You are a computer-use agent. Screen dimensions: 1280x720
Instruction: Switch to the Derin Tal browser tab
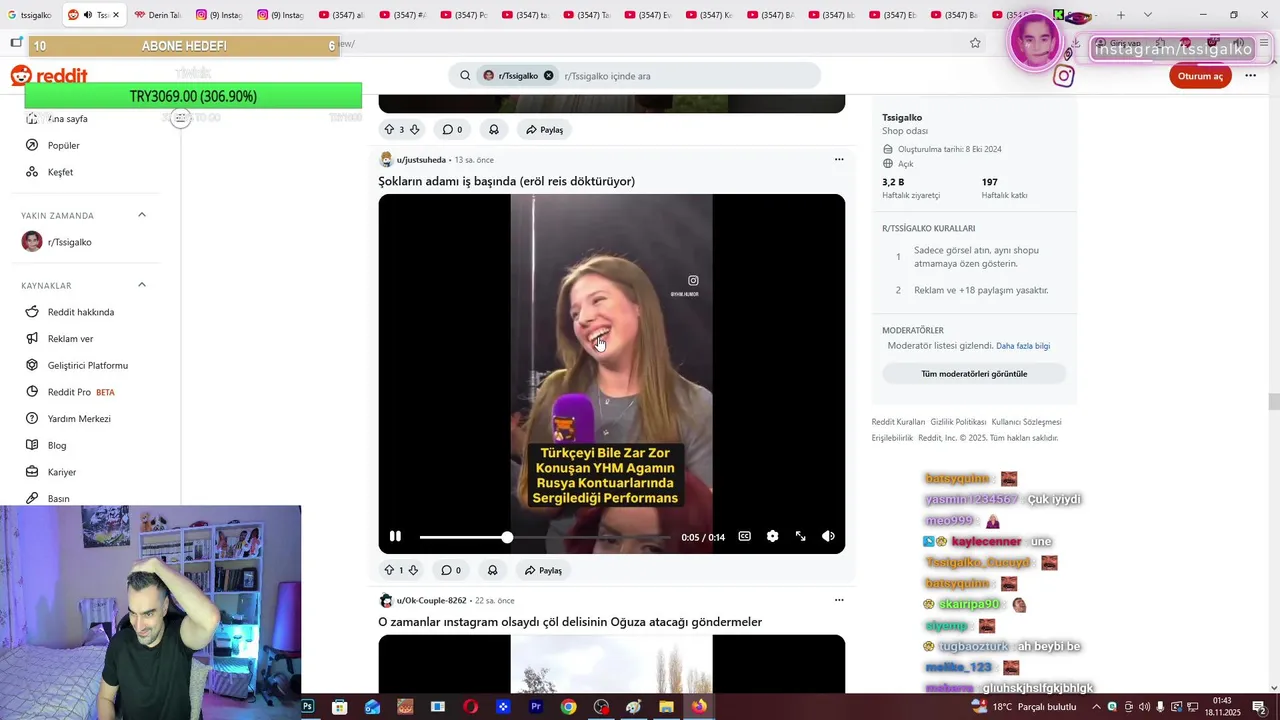(156, 15)
